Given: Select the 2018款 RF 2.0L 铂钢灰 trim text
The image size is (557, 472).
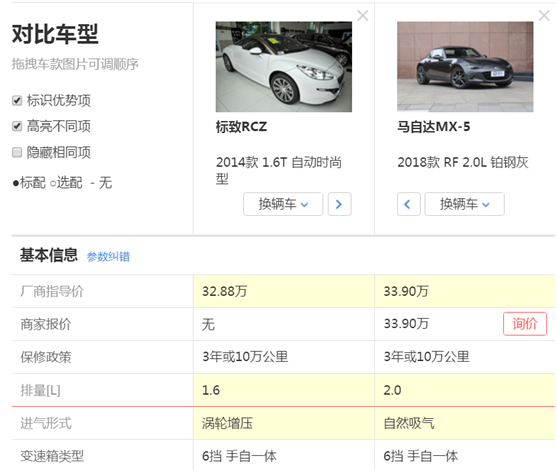Looking at the screenshot, I should point(463,162).
